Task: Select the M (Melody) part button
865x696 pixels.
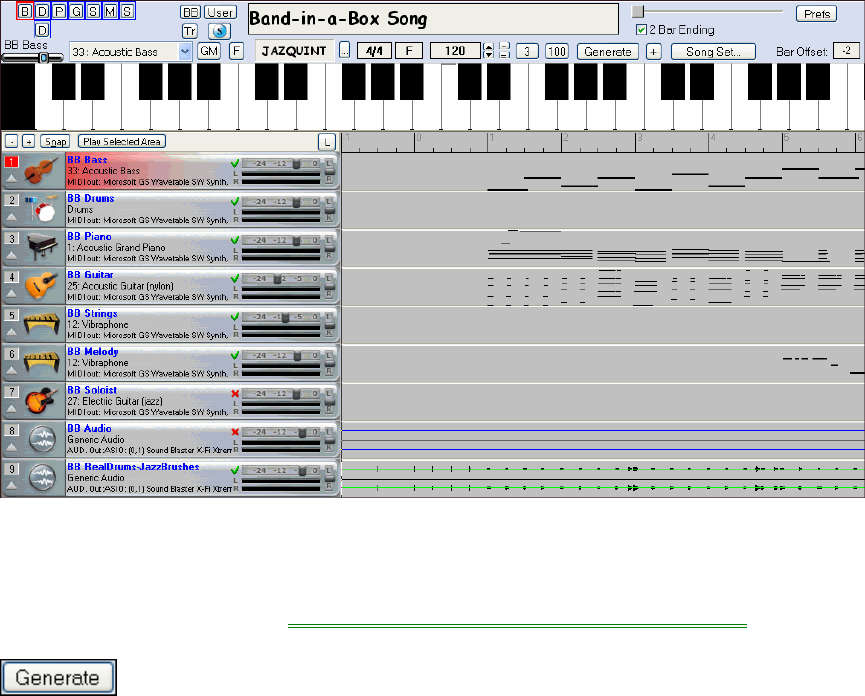Action: [110, 11]
